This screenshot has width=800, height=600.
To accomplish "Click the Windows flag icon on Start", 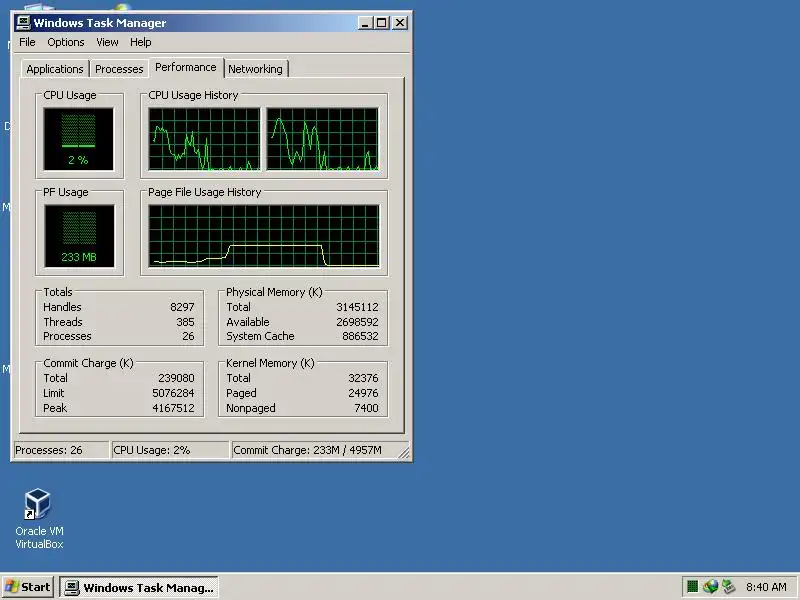I will pyautogui.click(x=12, y=587).
